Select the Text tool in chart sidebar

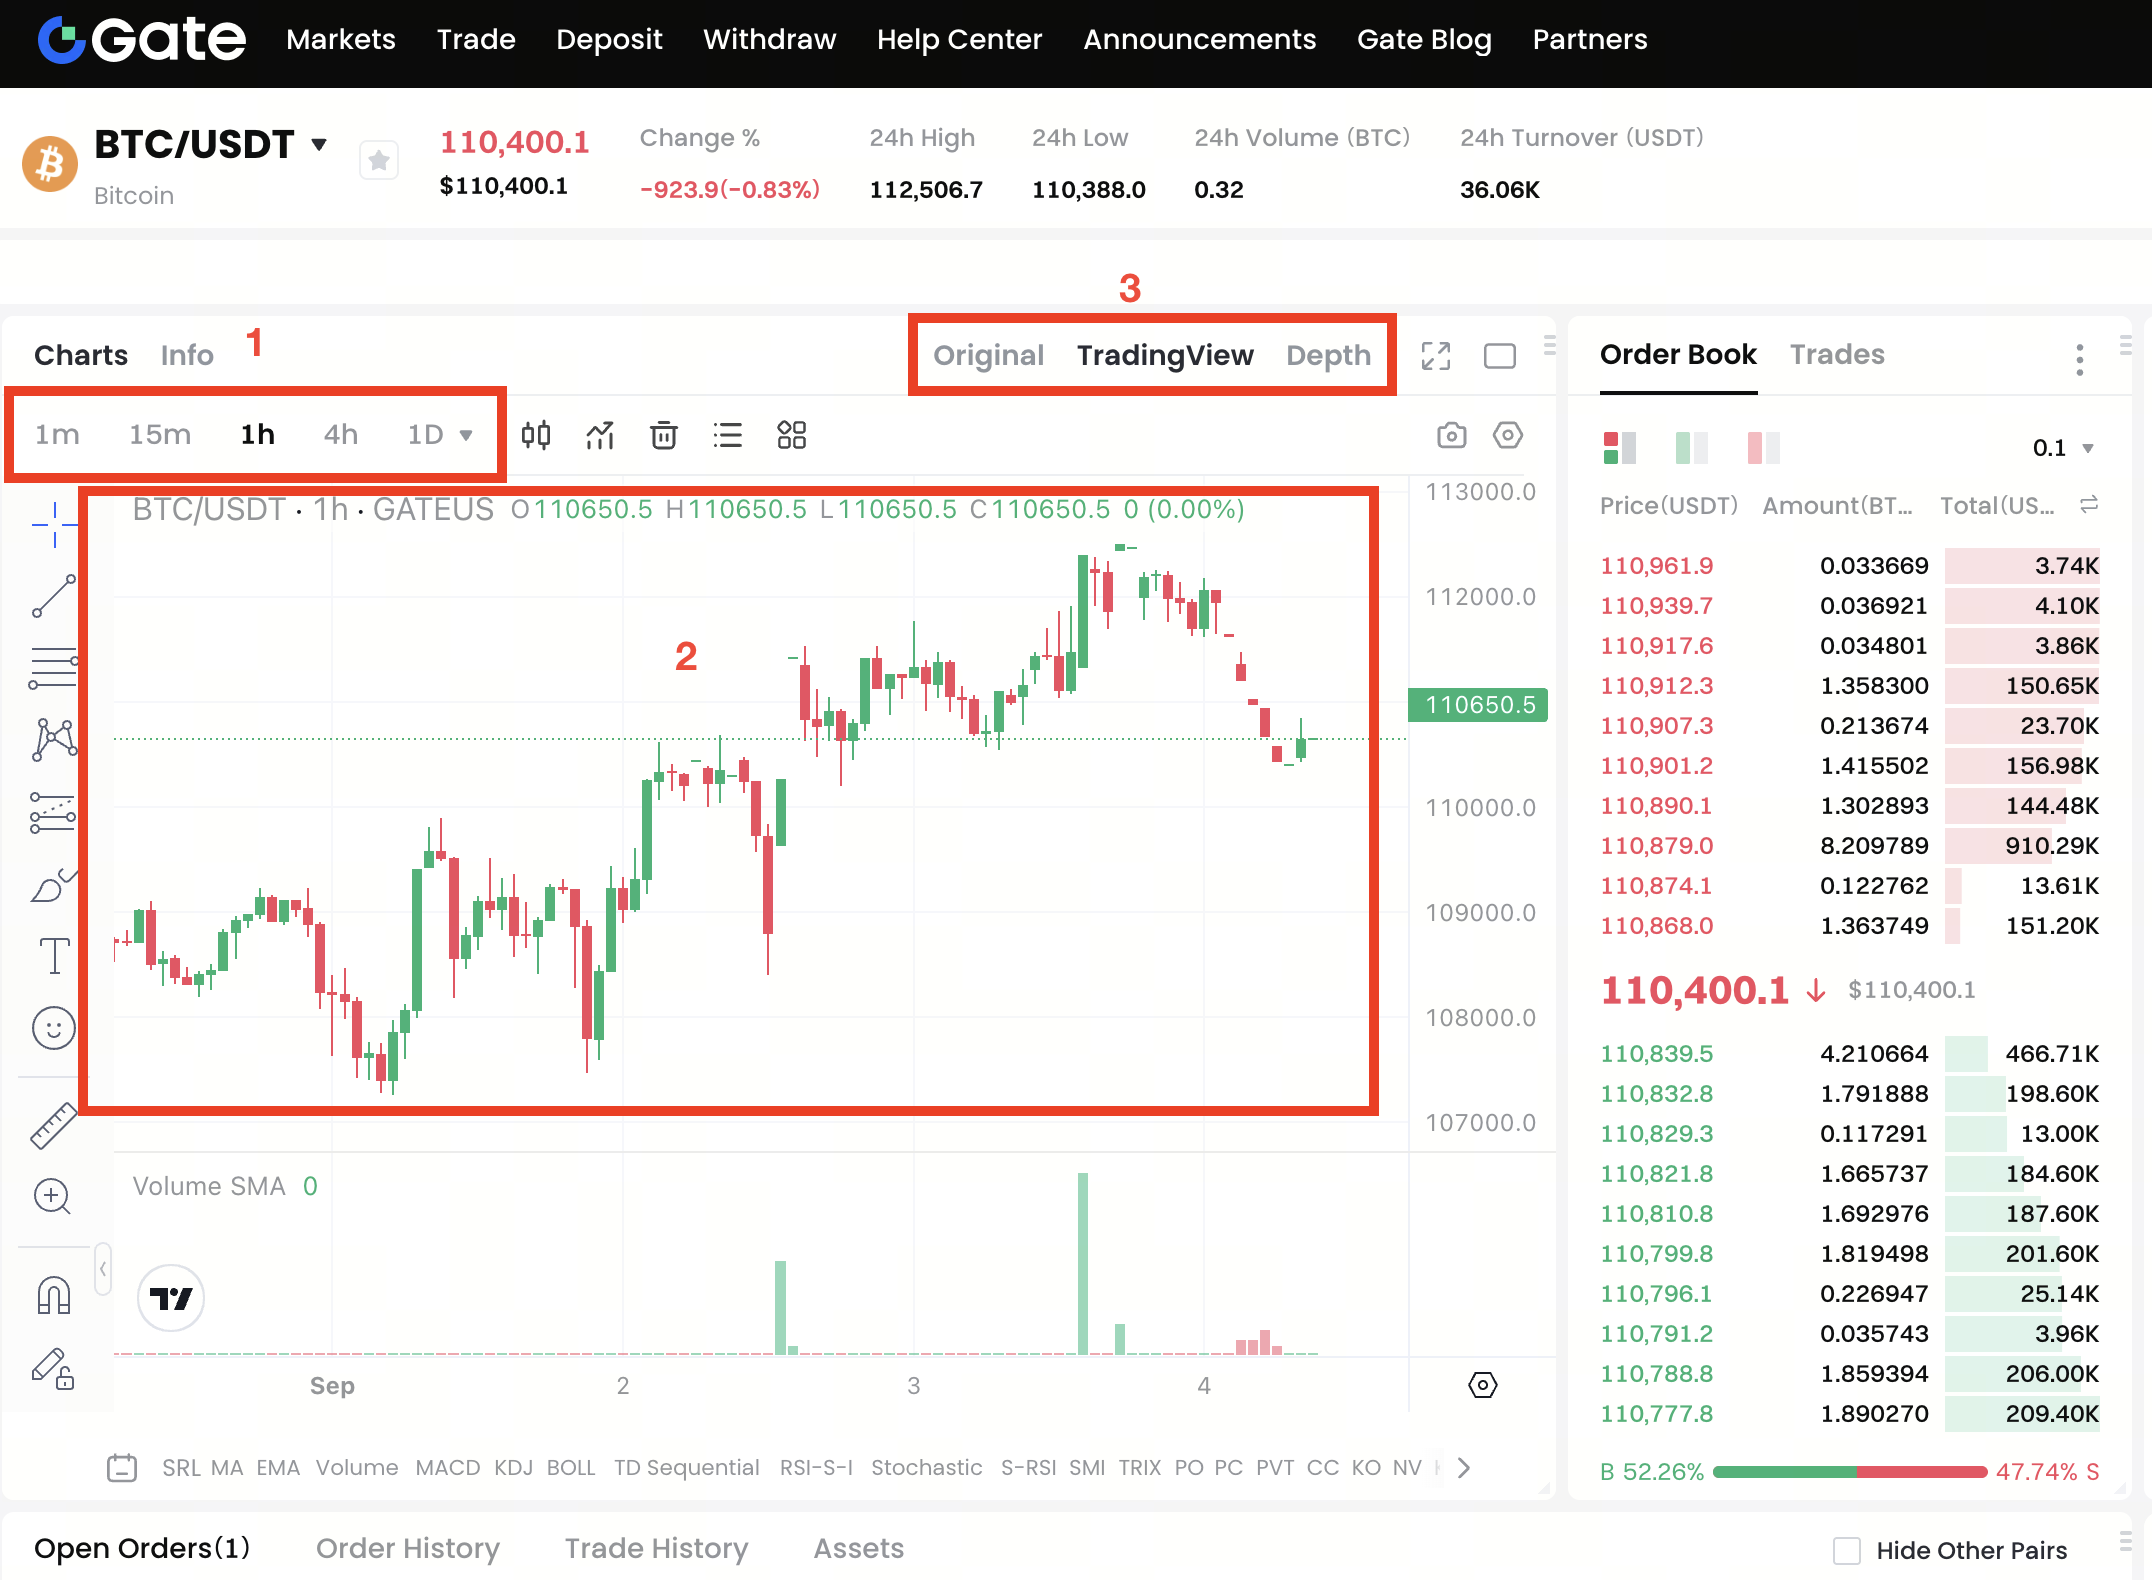(x=53, y=955)
